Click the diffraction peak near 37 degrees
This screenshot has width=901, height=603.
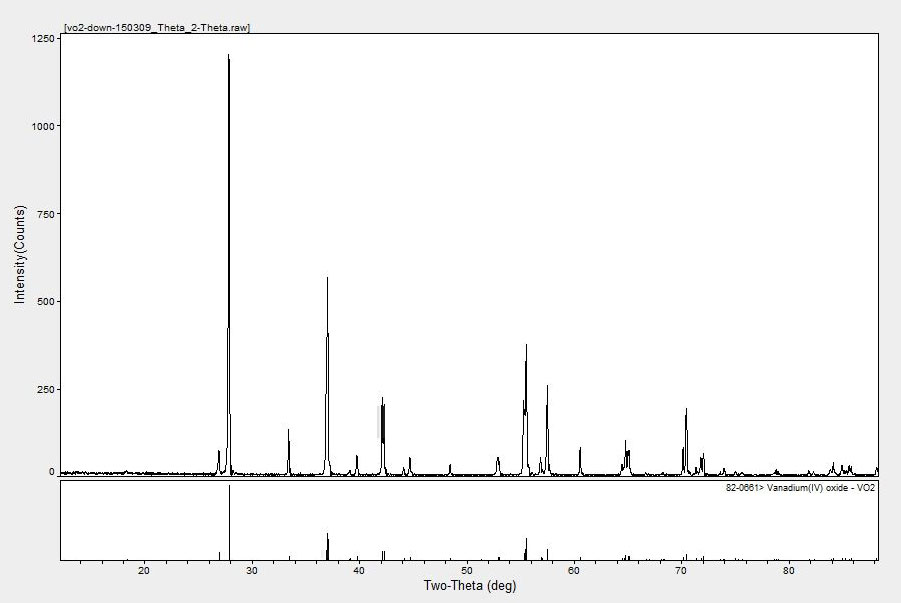click(328, 376)
